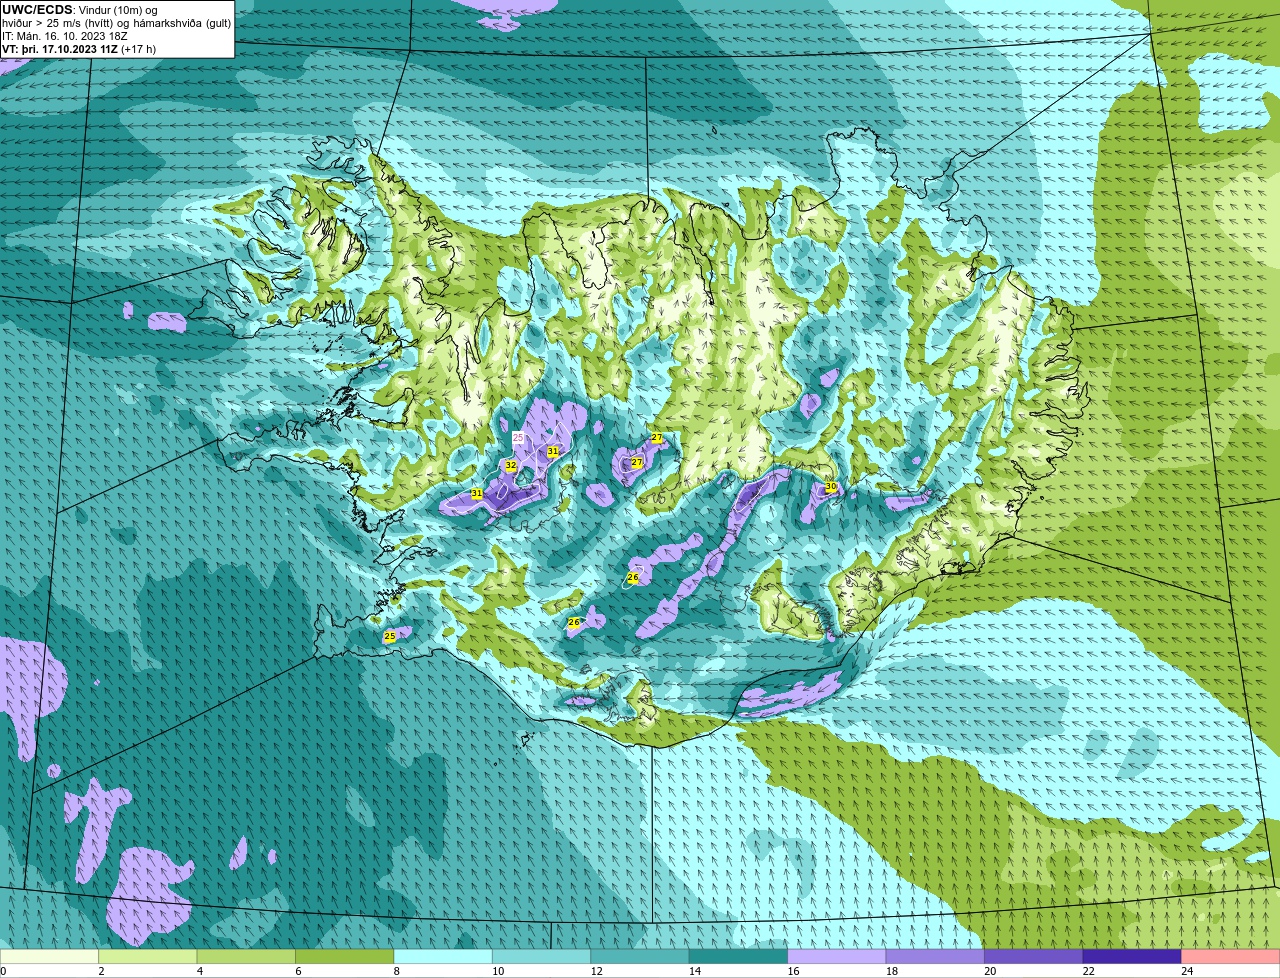This screenshot has height=978, width=1280.
Task: Click the dark teal 14–16 m/s legend swatch
Action: click(x=739, y=956)
